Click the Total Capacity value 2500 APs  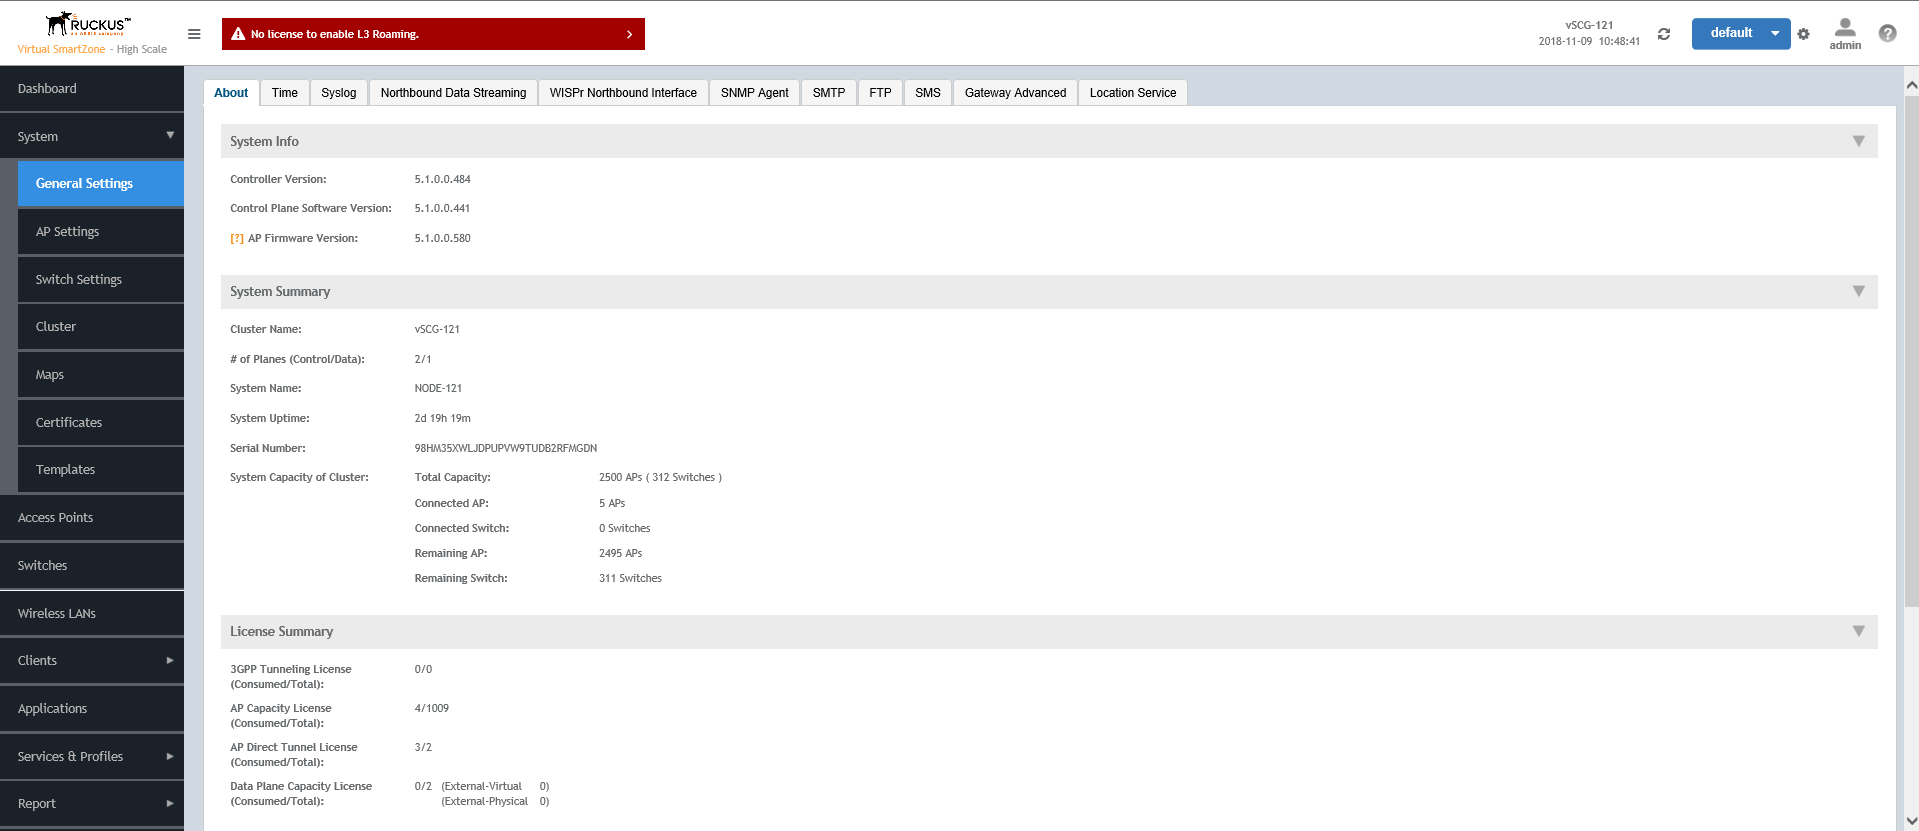[660, 477]
